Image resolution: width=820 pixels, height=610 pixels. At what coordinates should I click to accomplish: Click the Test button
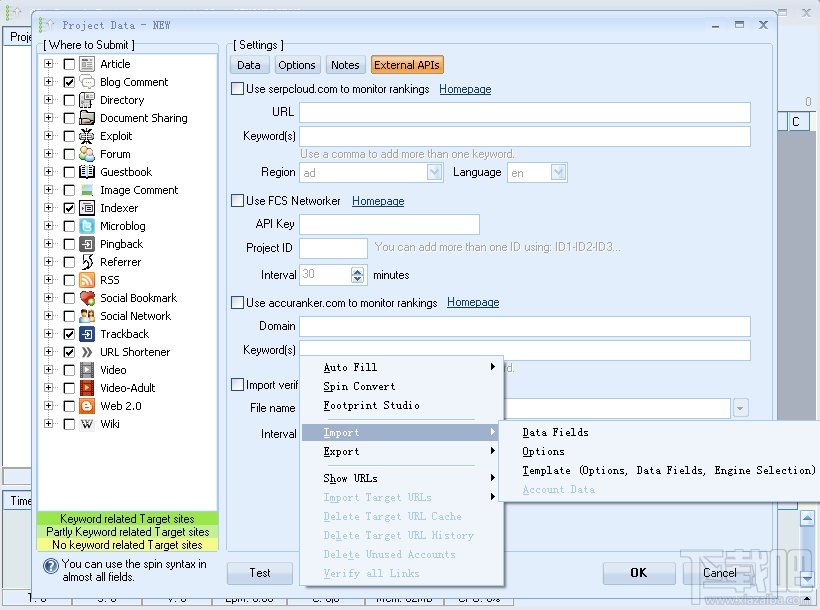click(x=259, y=573)
